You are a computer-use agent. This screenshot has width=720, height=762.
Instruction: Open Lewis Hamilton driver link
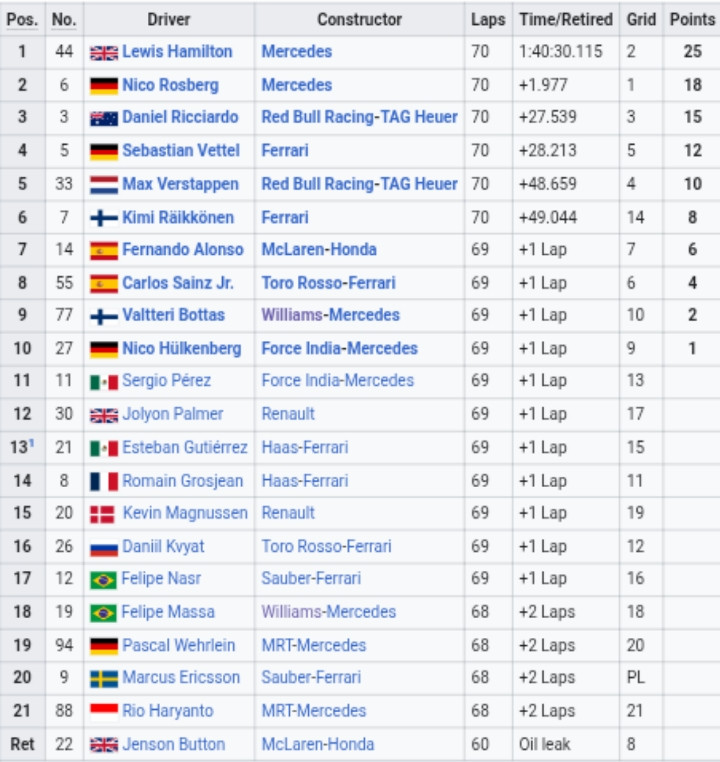177,52
